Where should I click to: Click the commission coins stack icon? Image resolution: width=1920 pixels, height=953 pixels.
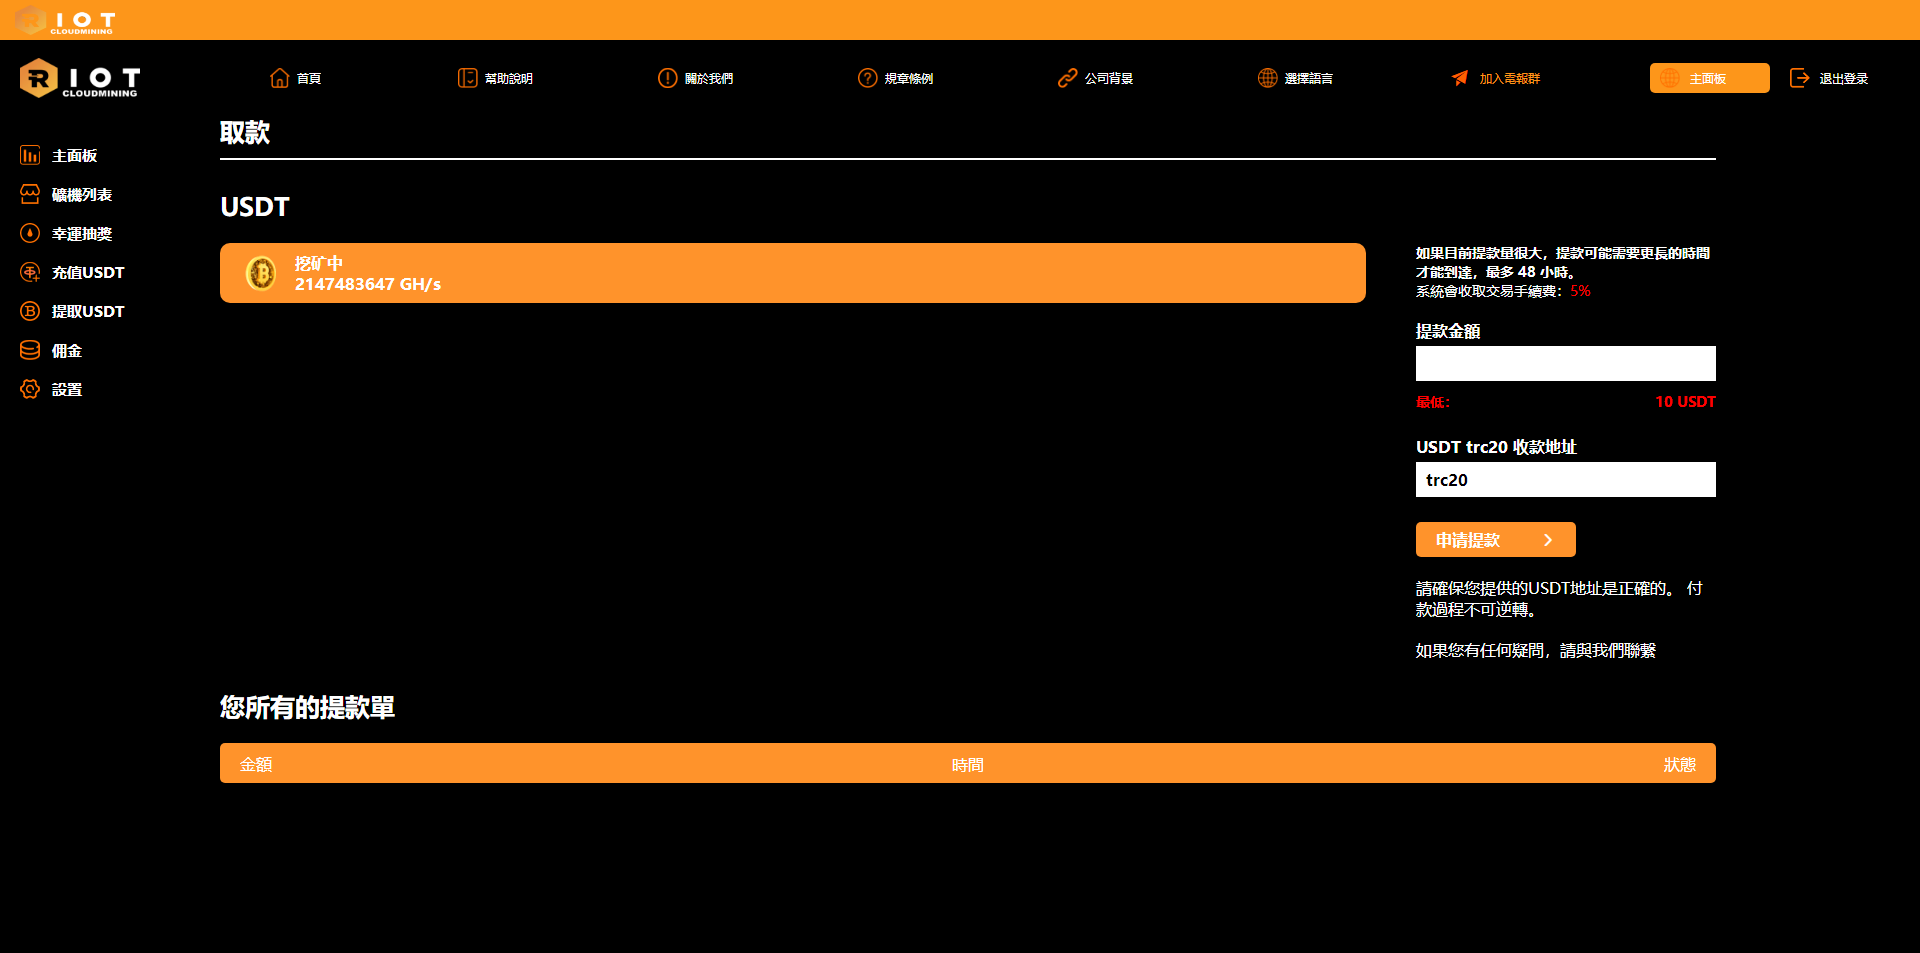(x=30, y=350)
